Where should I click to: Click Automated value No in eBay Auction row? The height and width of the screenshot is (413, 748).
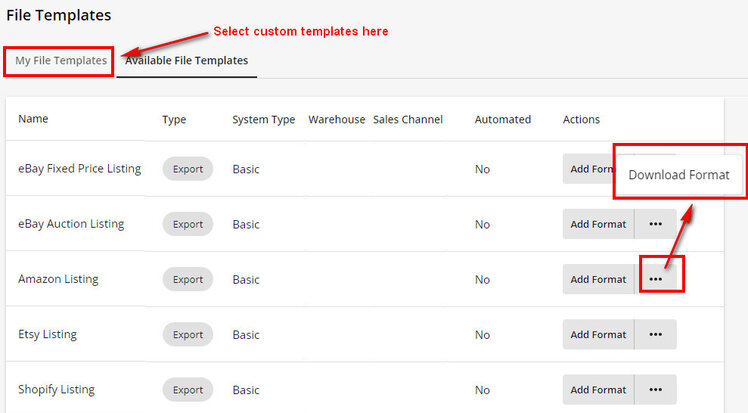[x=482, y=224]
